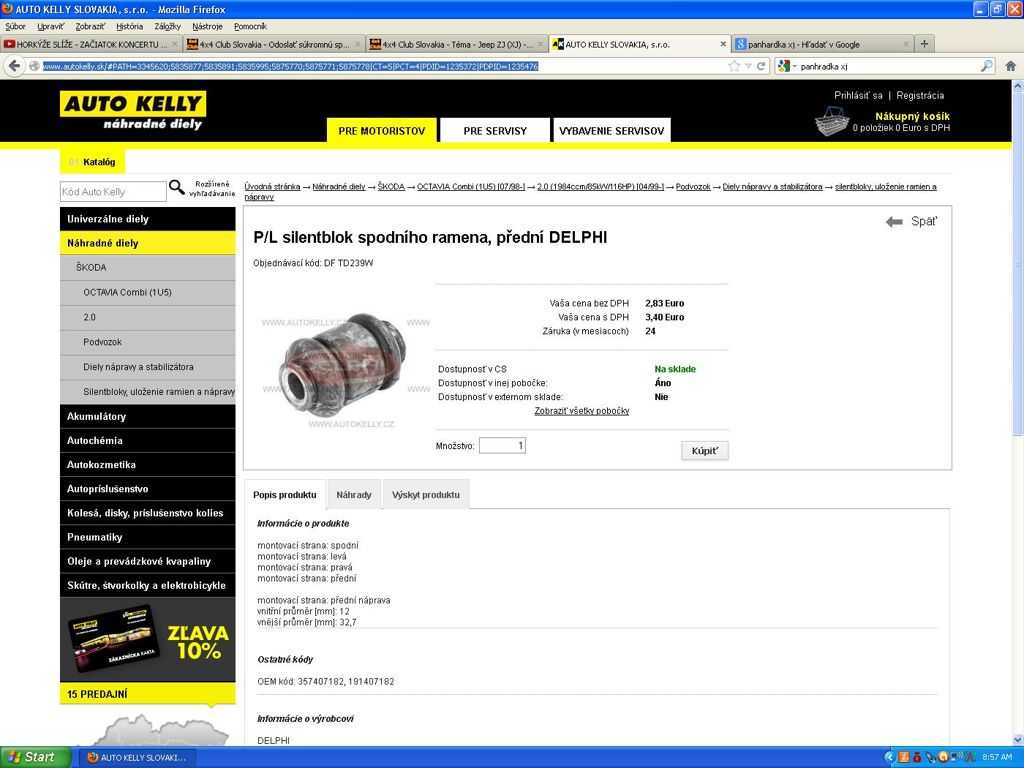Open Autokozmetika sidebar category
Screen dimensions: 1024x768
(x=148, y=464)
